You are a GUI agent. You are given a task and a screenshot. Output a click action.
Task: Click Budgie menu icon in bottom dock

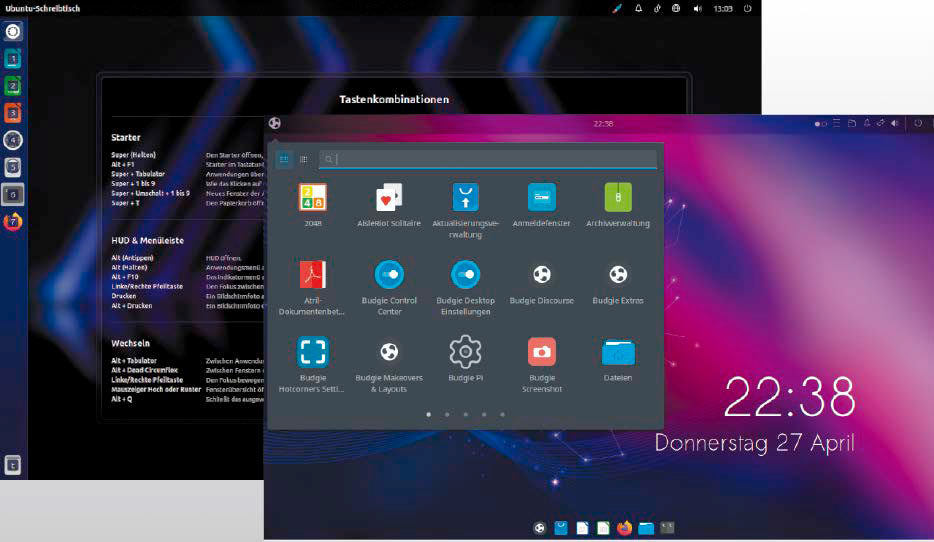539,528
